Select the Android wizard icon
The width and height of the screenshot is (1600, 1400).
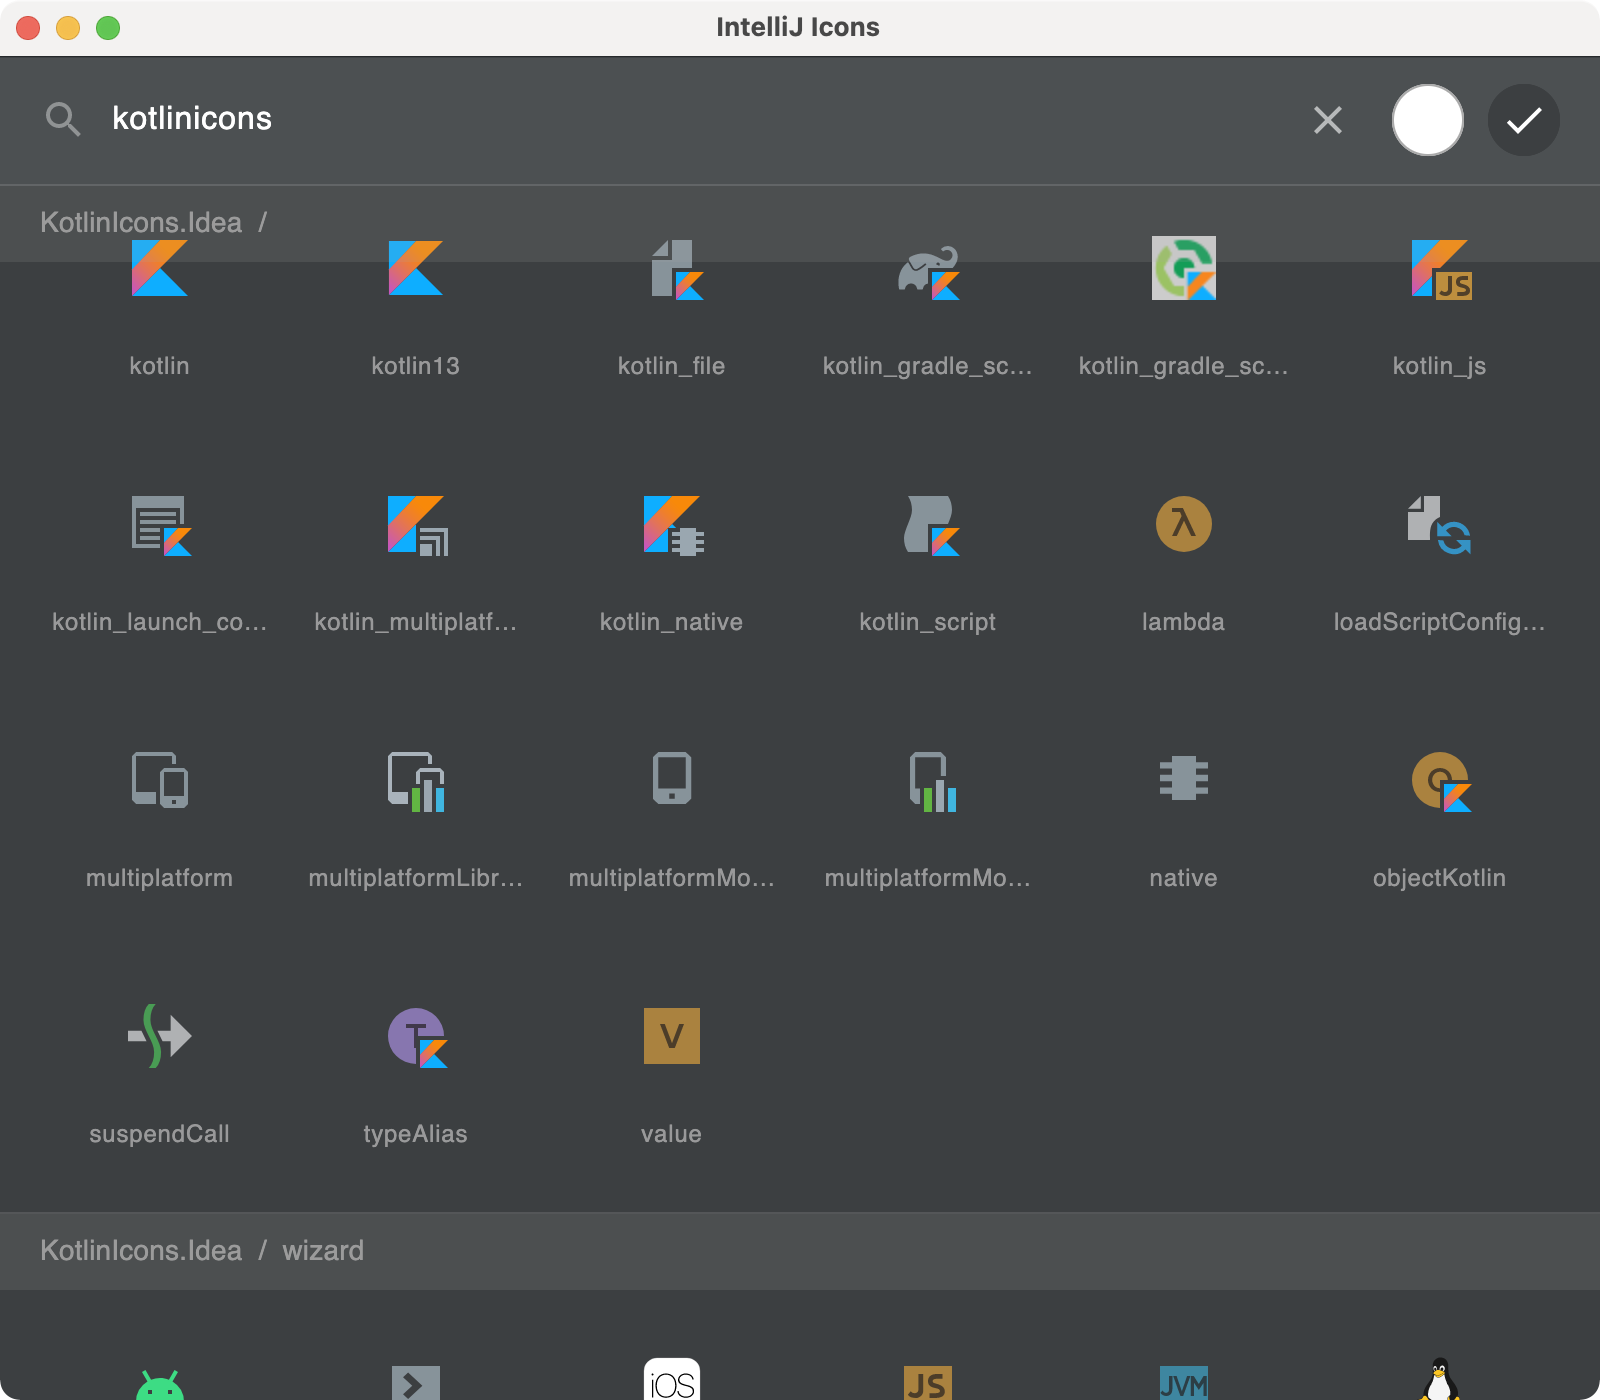point(160,1385)
